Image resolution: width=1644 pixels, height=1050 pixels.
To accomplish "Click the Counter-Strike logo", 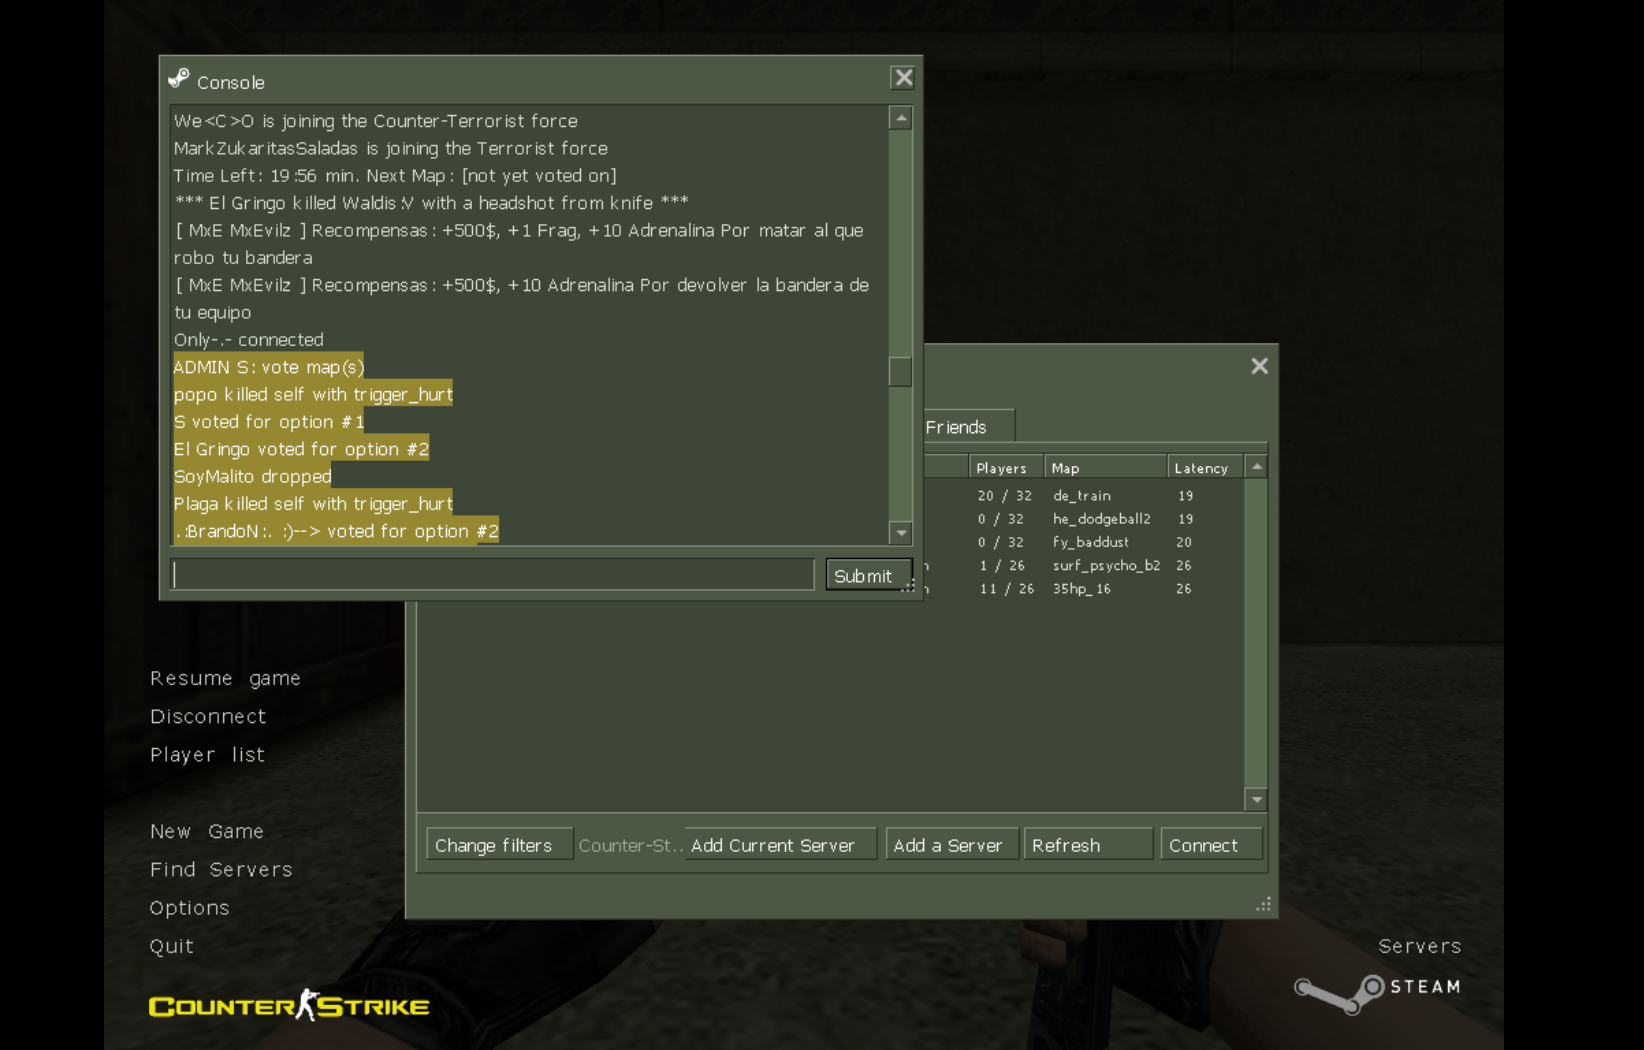I will [289, 1005].
